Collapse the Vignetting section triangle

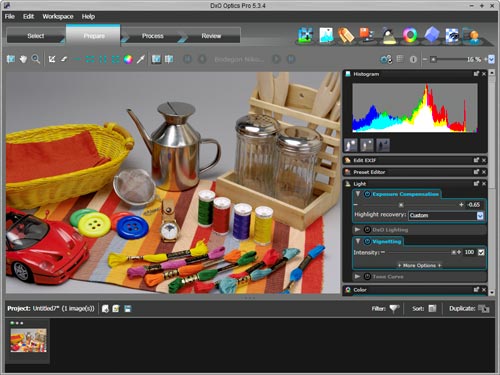pyautogui.click(x=358, y=241)
